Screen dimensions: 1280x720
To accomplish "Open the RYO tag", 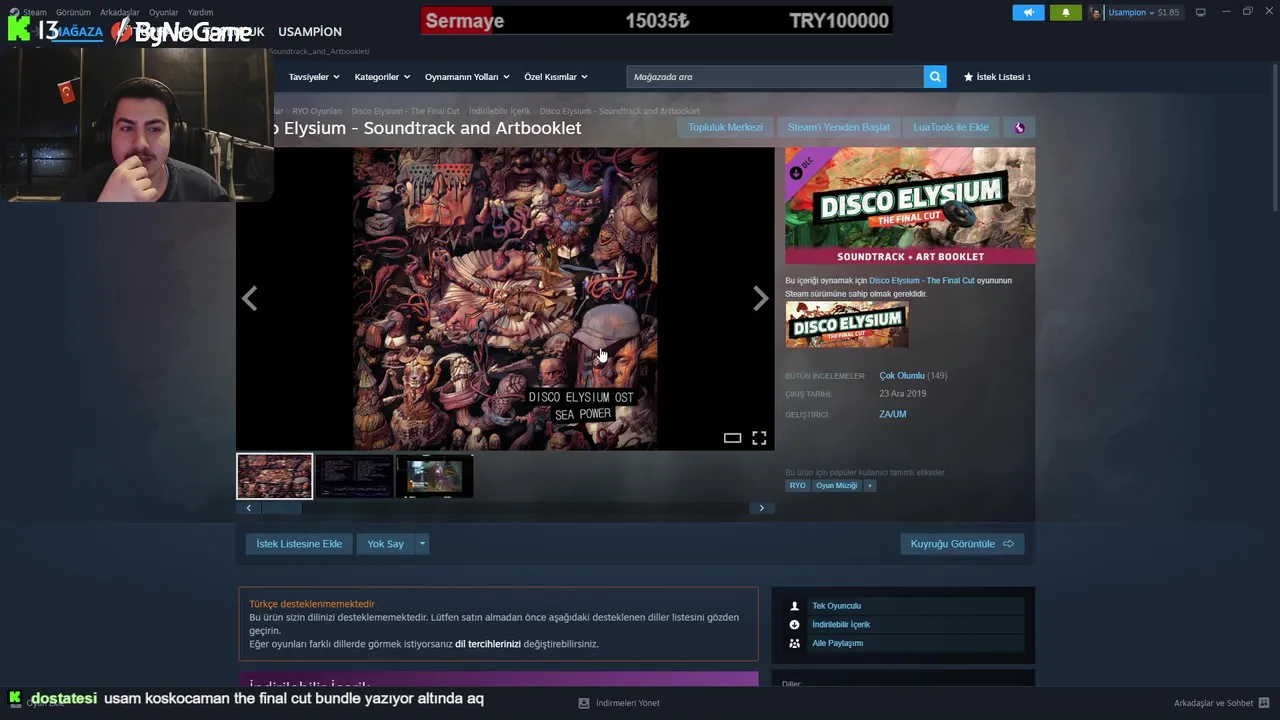I will point(797,486).
